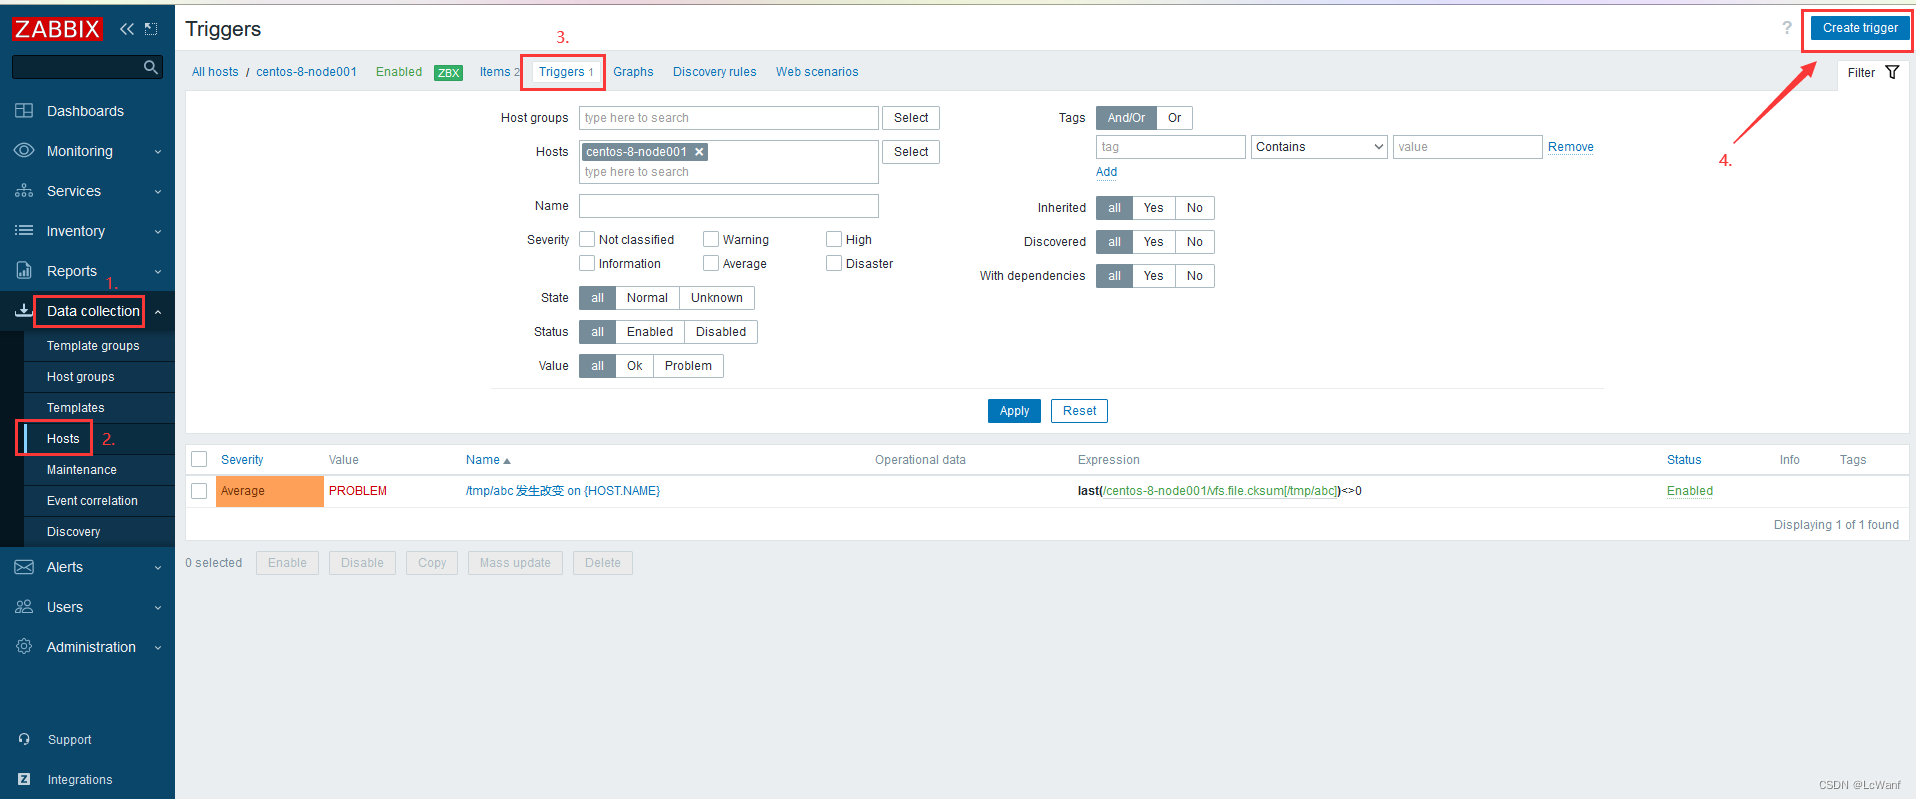This screenshot has width=1916, height=799.
Task: Click the Apply filter button
Action: click(1014, 411)
